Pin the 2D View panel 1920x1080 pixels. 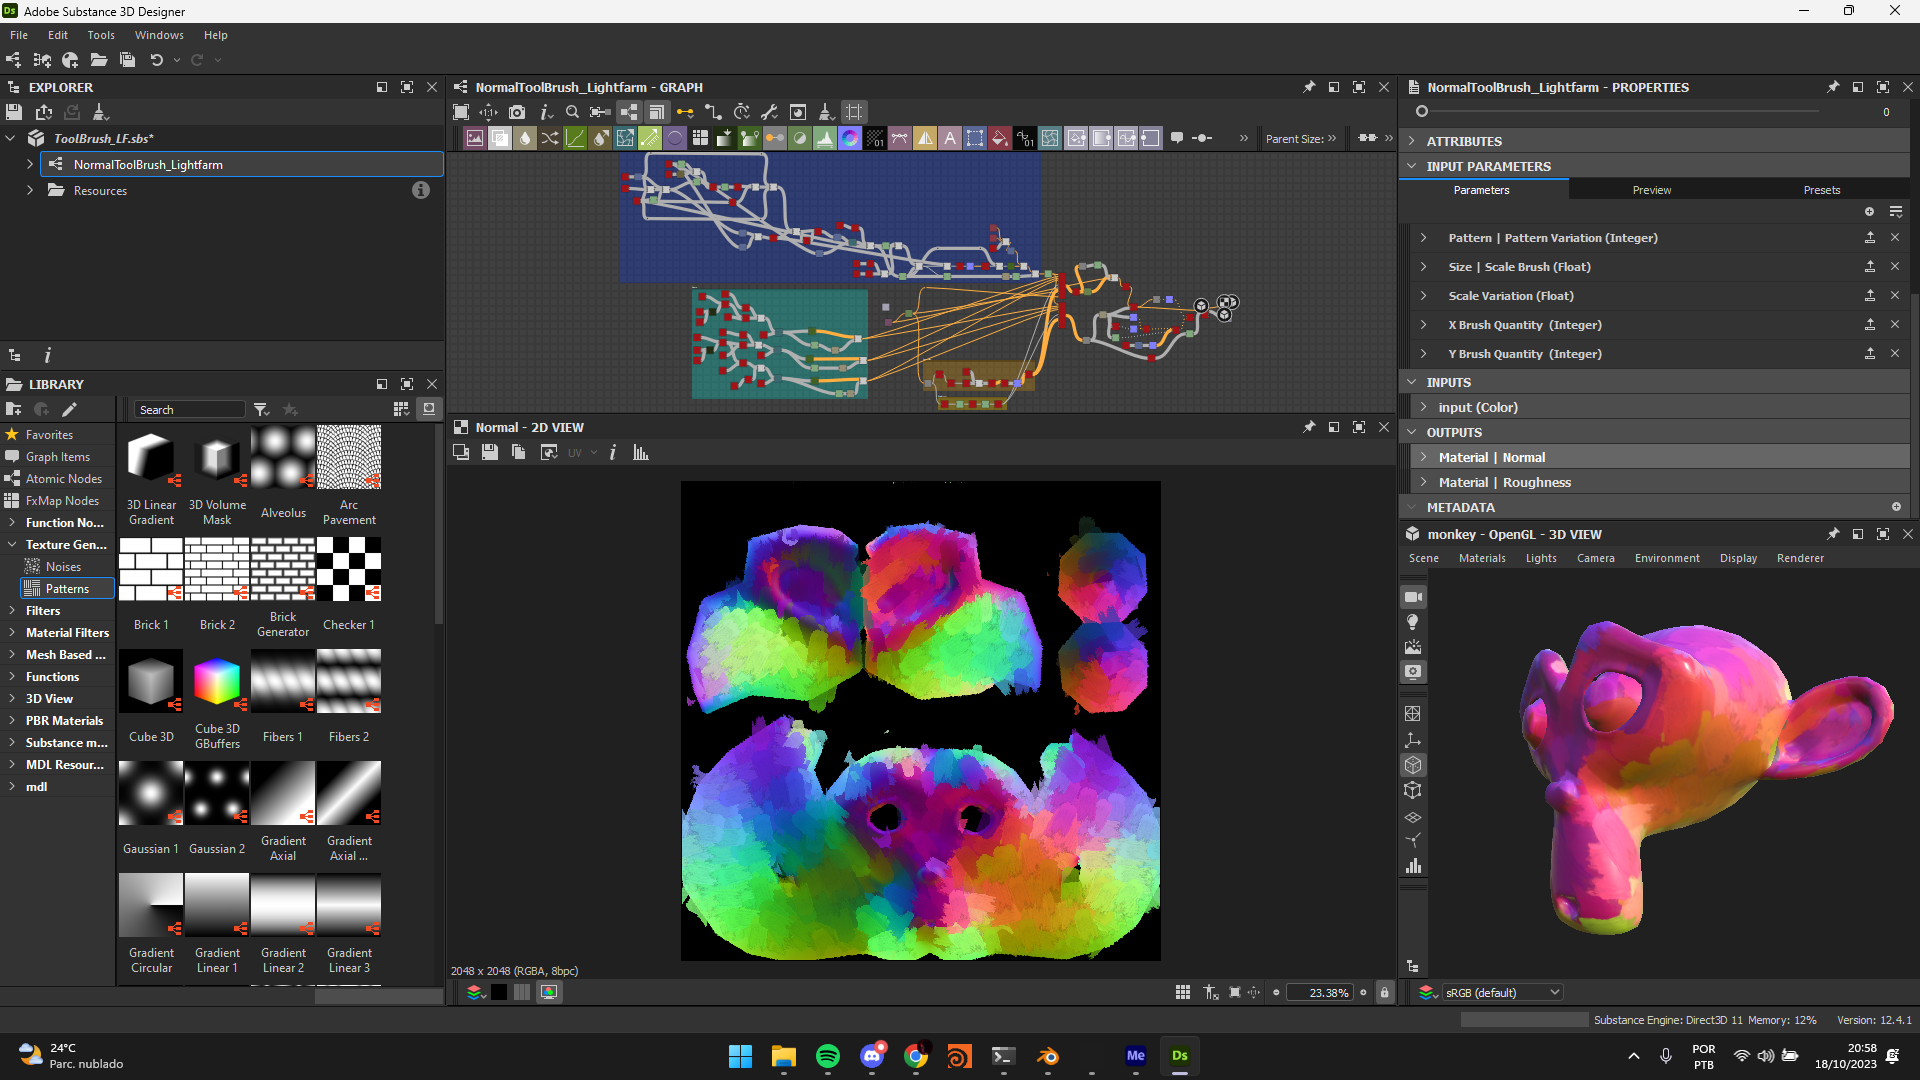coord(1309,427)
